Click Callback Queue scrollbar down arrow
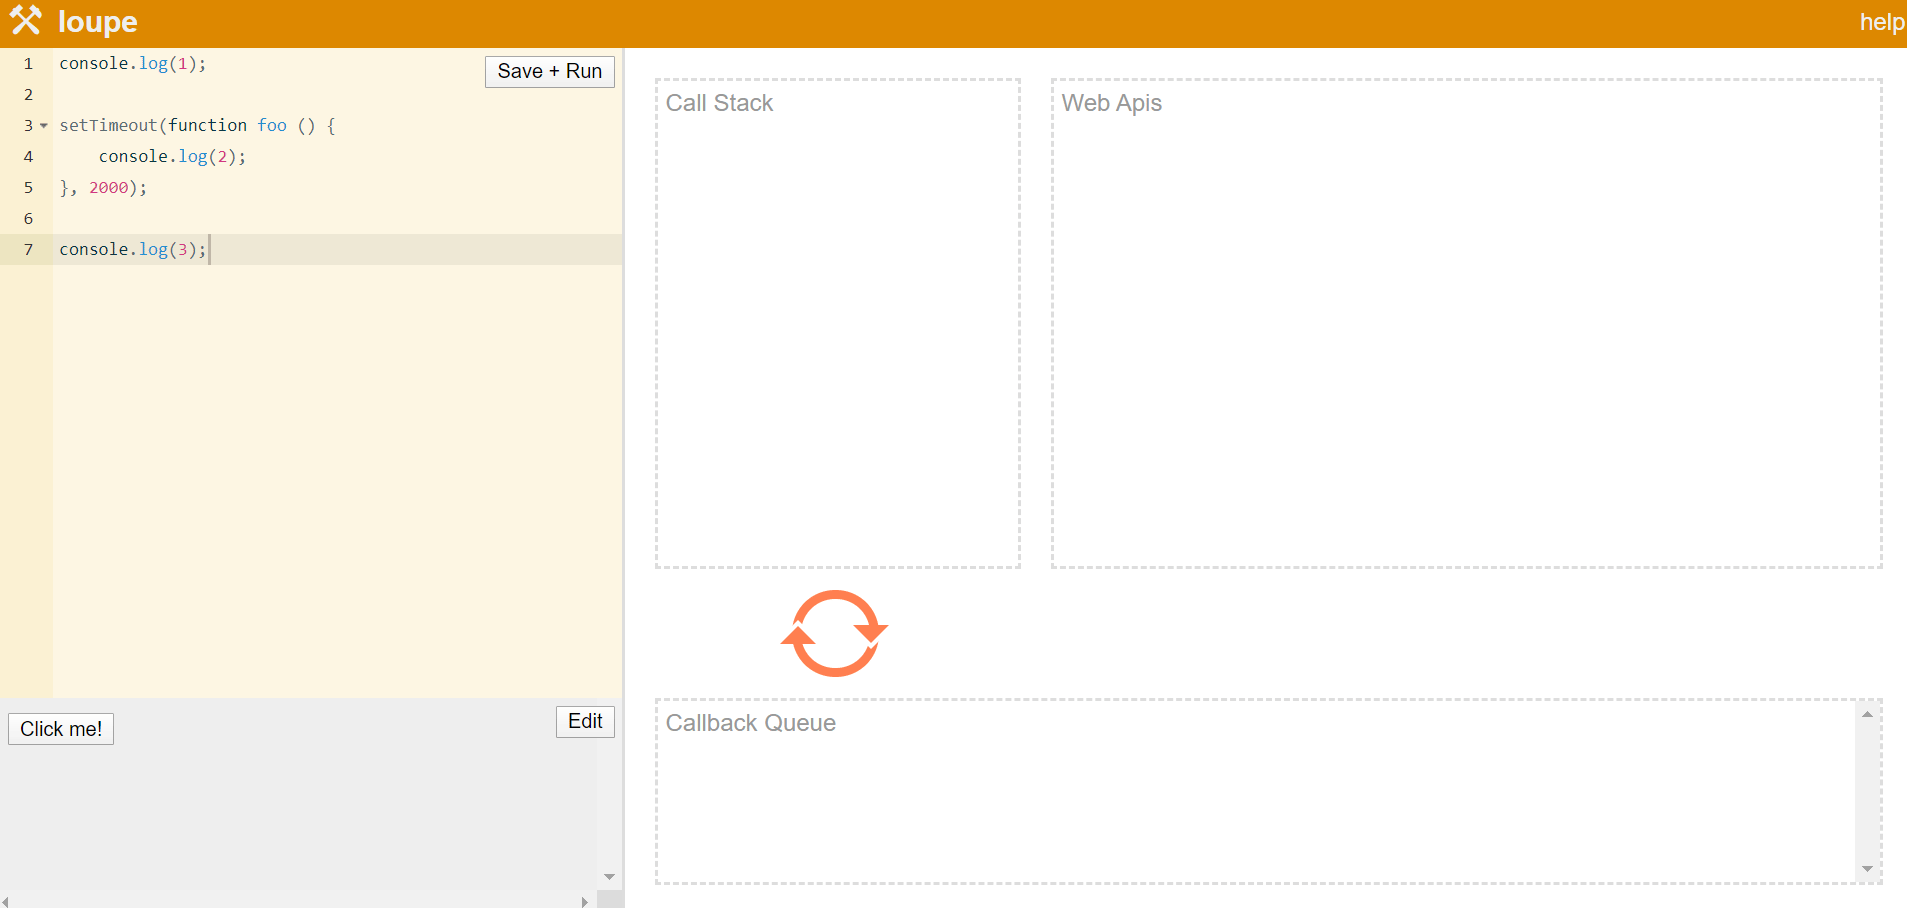This screenshot has width=1907, height=908. (1867, 869)
